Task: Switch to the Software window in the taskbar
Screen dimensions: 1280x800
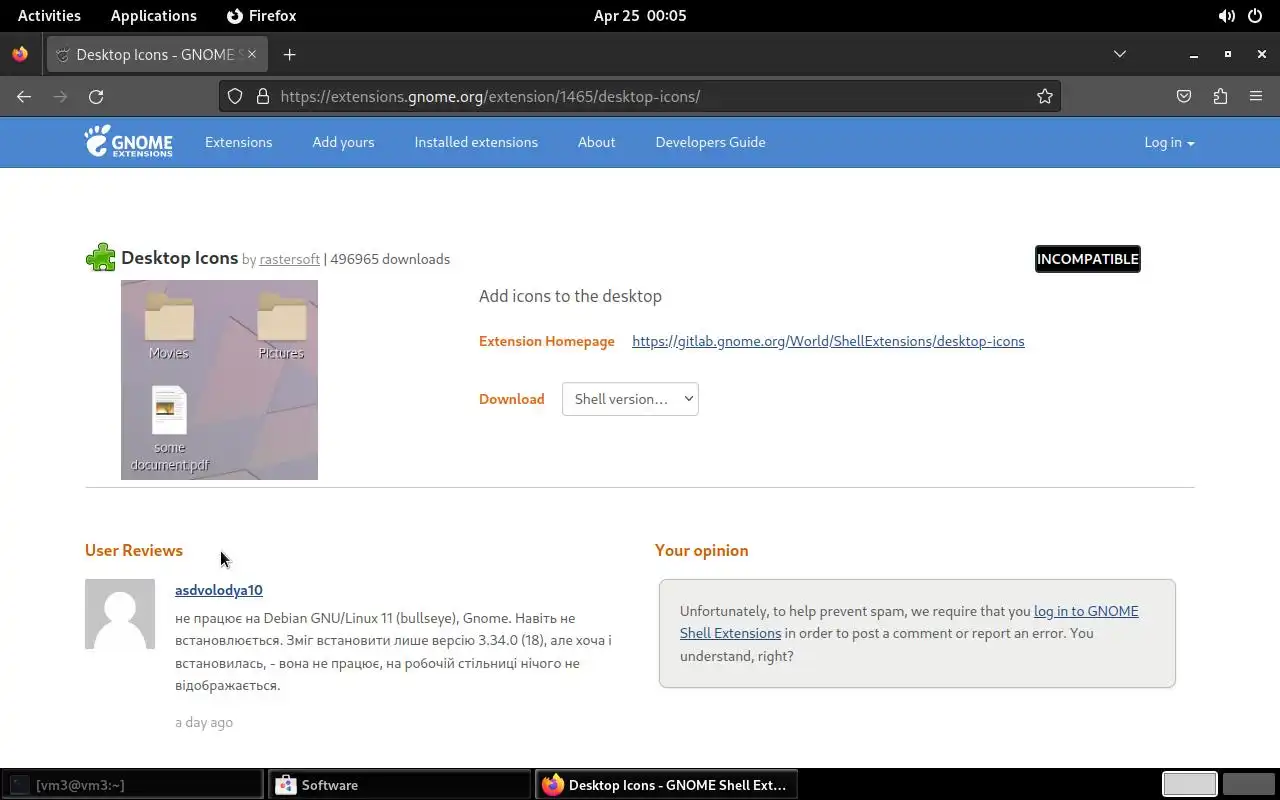Action: click(400, 785)
